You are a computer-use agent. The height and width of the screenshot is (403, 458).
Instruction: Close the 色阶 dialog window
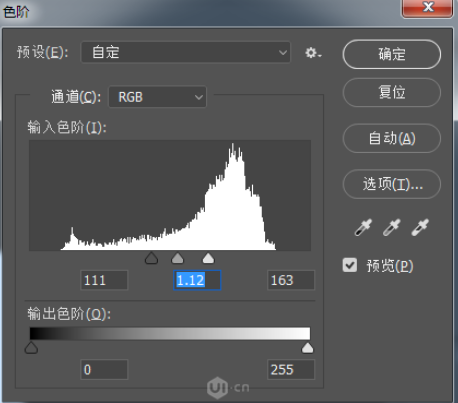coord(427,7)
